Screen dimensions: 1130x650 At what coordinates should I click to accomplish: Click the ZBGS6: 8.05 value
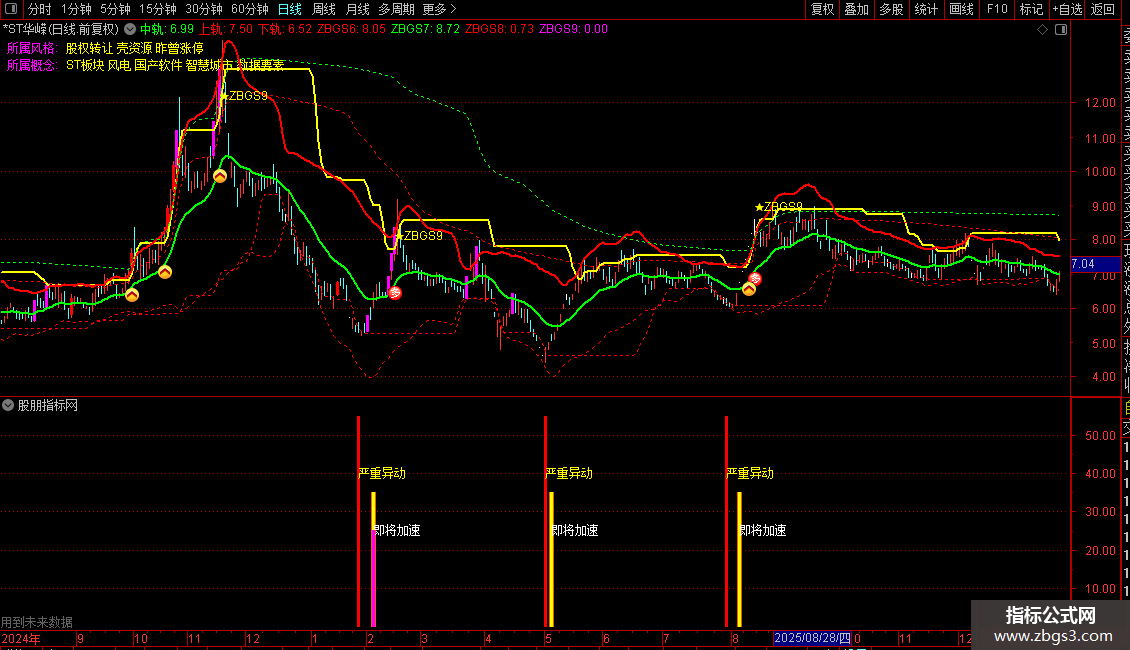[352, 29]
